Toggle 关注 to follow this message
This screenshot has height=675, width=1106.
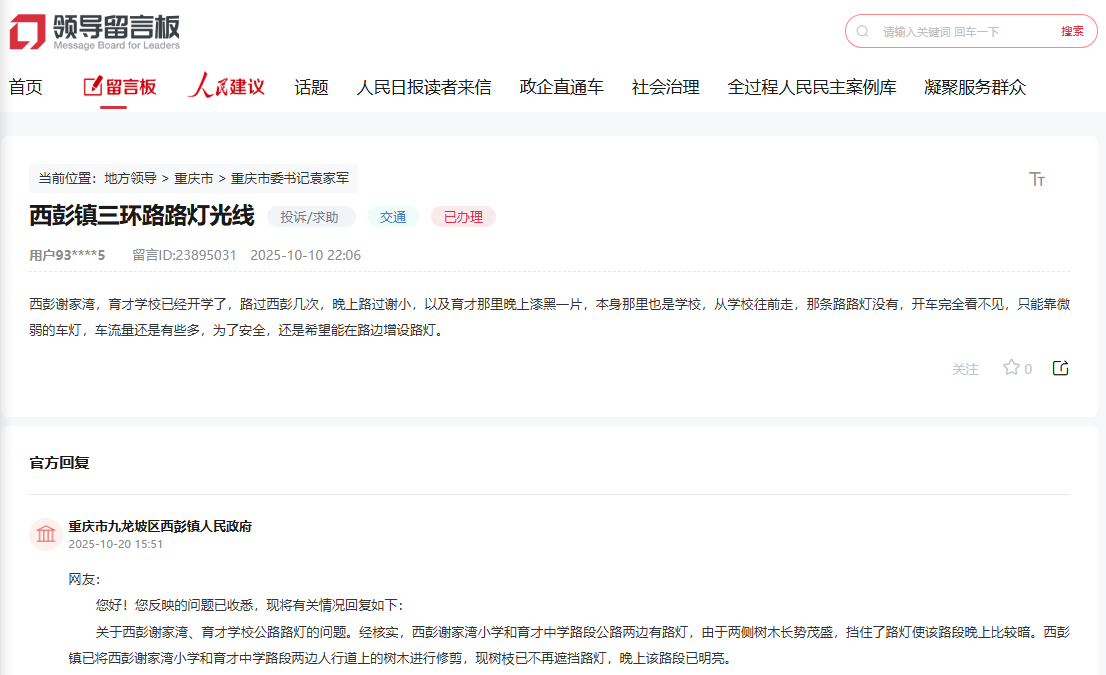point(965,369)
